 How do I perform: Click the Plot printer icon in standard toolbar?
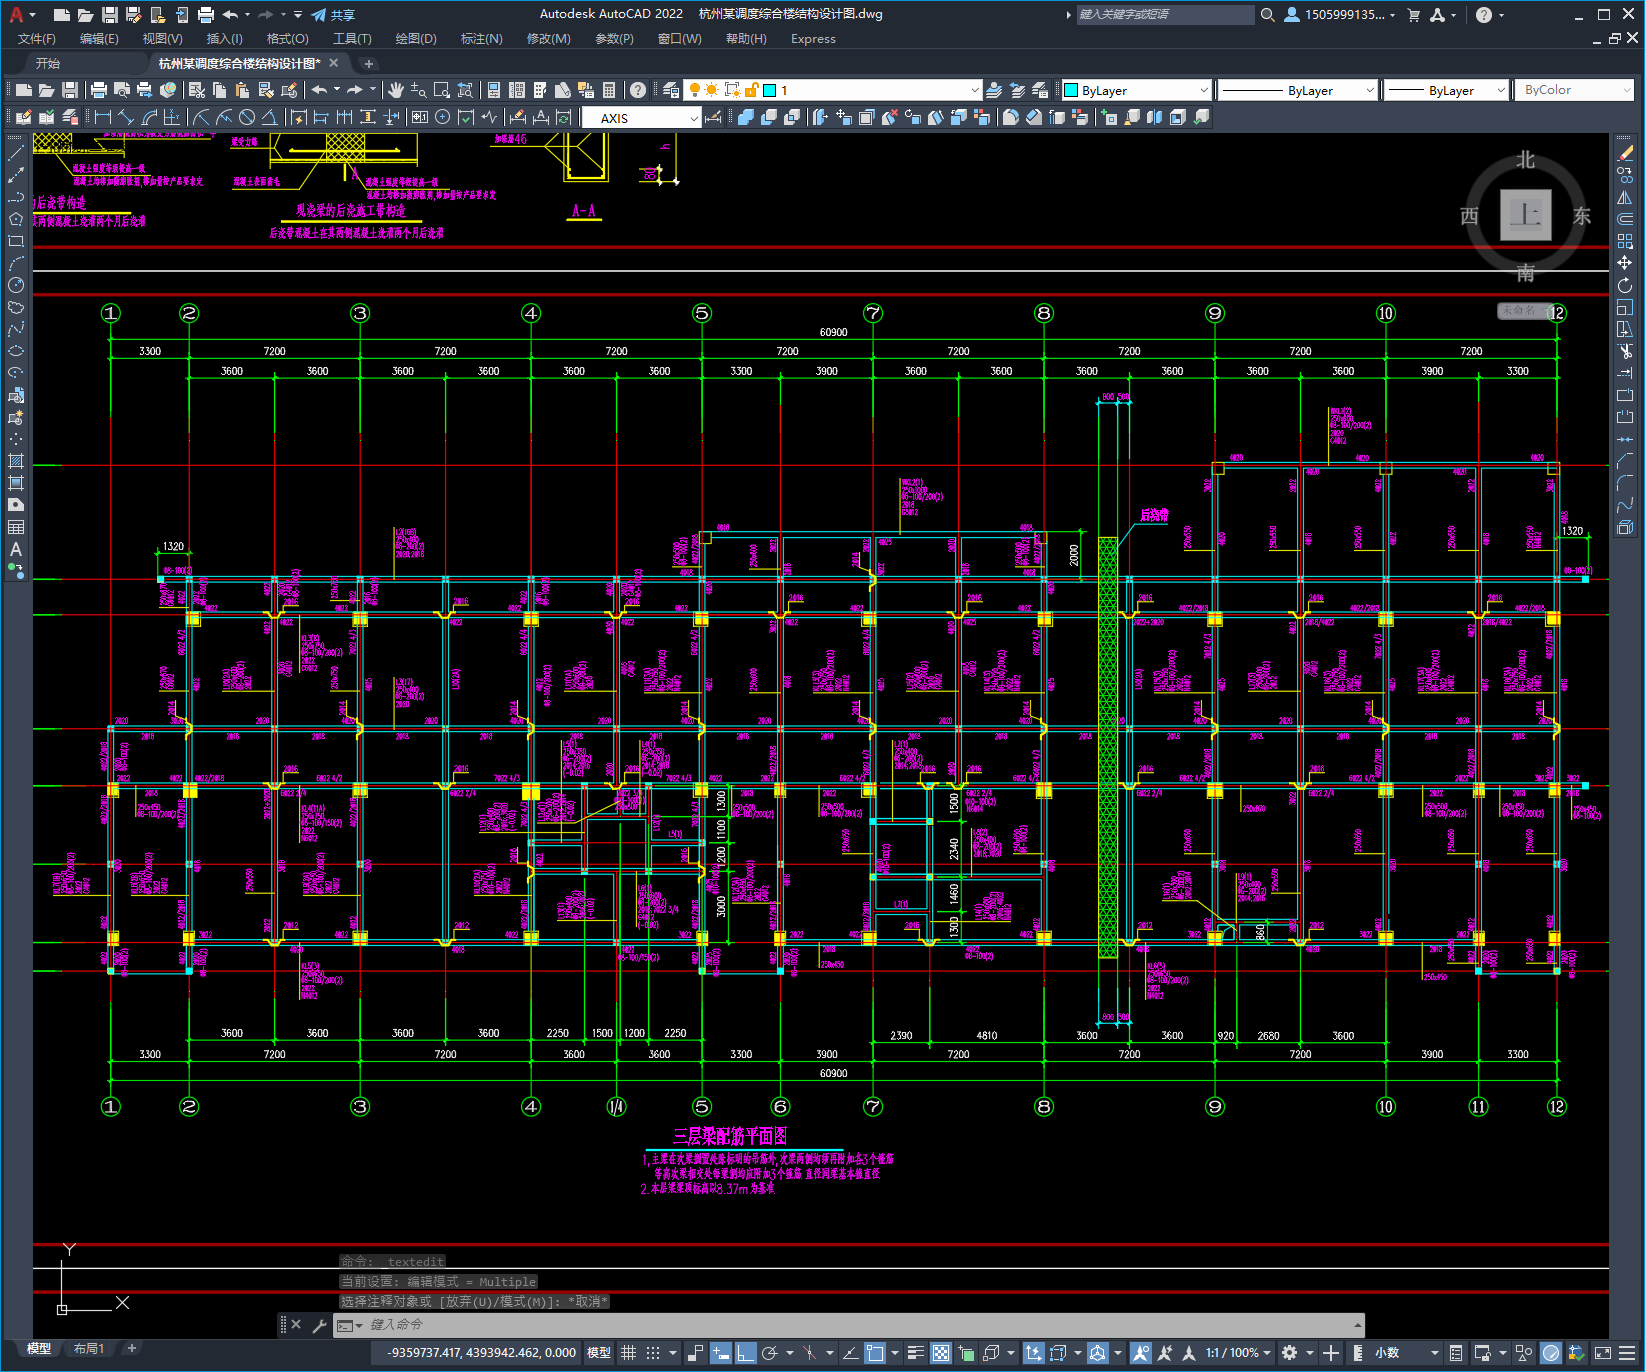point(98,90)
